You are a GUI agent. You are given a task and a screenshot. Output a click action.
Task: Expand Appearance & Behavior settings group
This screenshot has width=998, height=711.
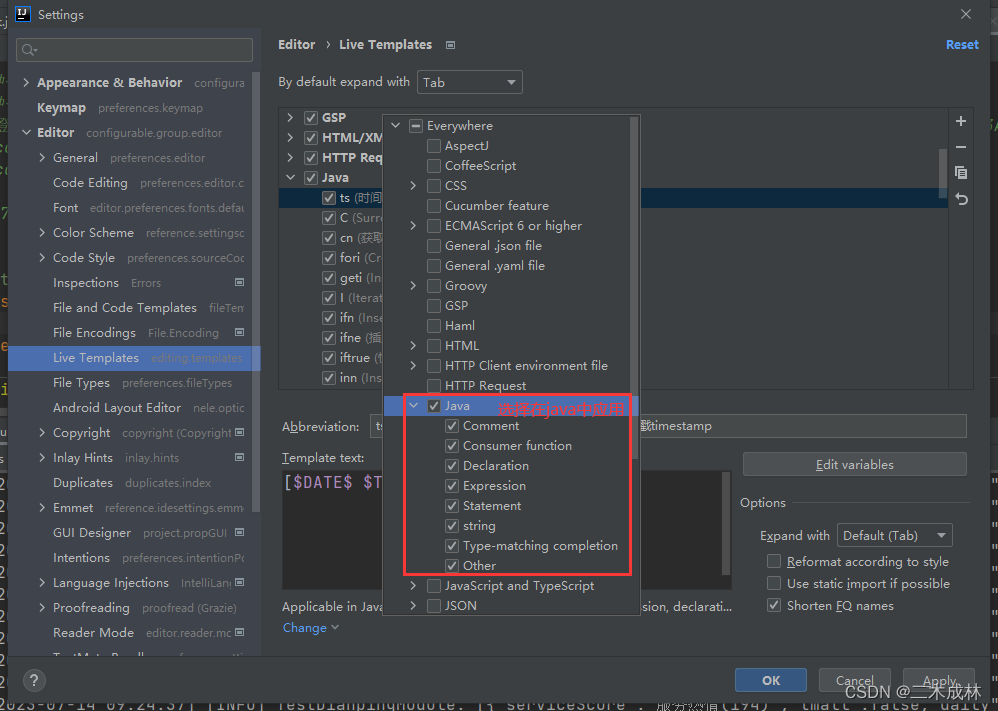(x=26, y=83)
